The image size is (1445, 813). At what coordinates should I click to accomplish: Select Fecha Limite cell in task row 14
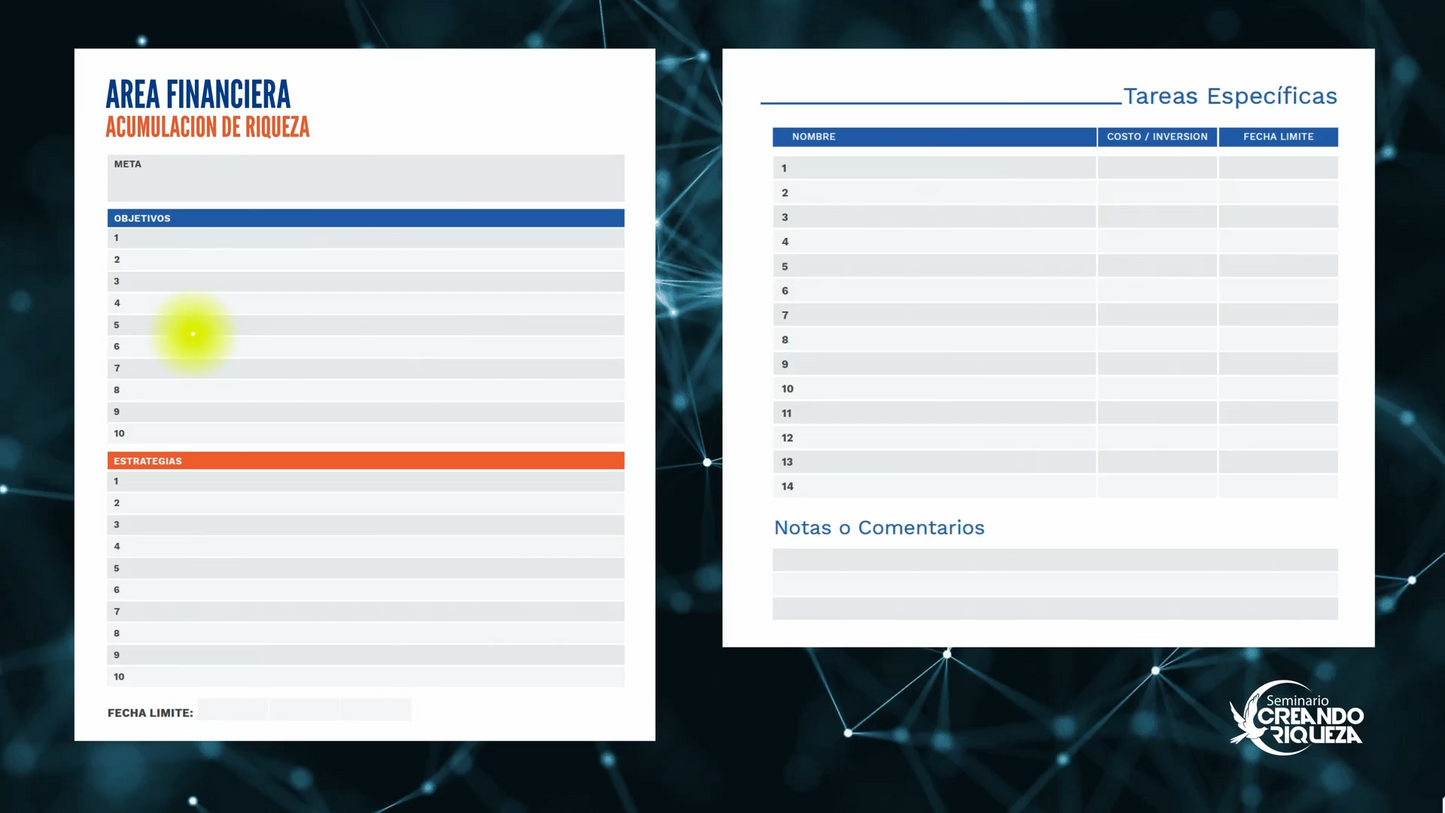coord(1278,486)
